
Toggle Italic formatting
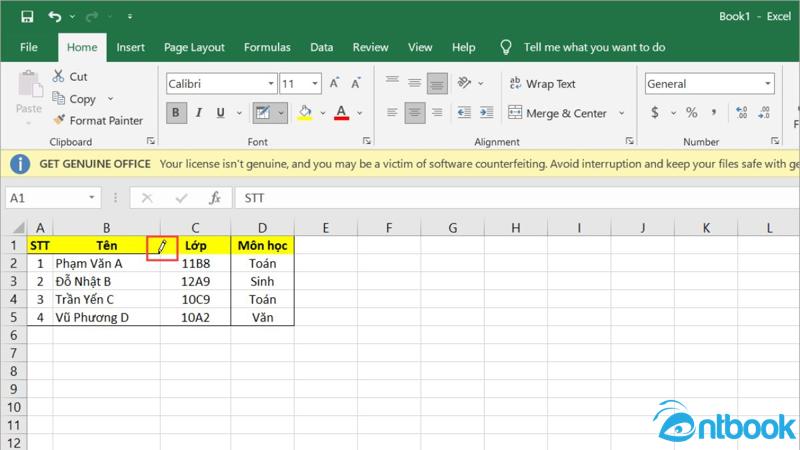click(x=198, y=113)
